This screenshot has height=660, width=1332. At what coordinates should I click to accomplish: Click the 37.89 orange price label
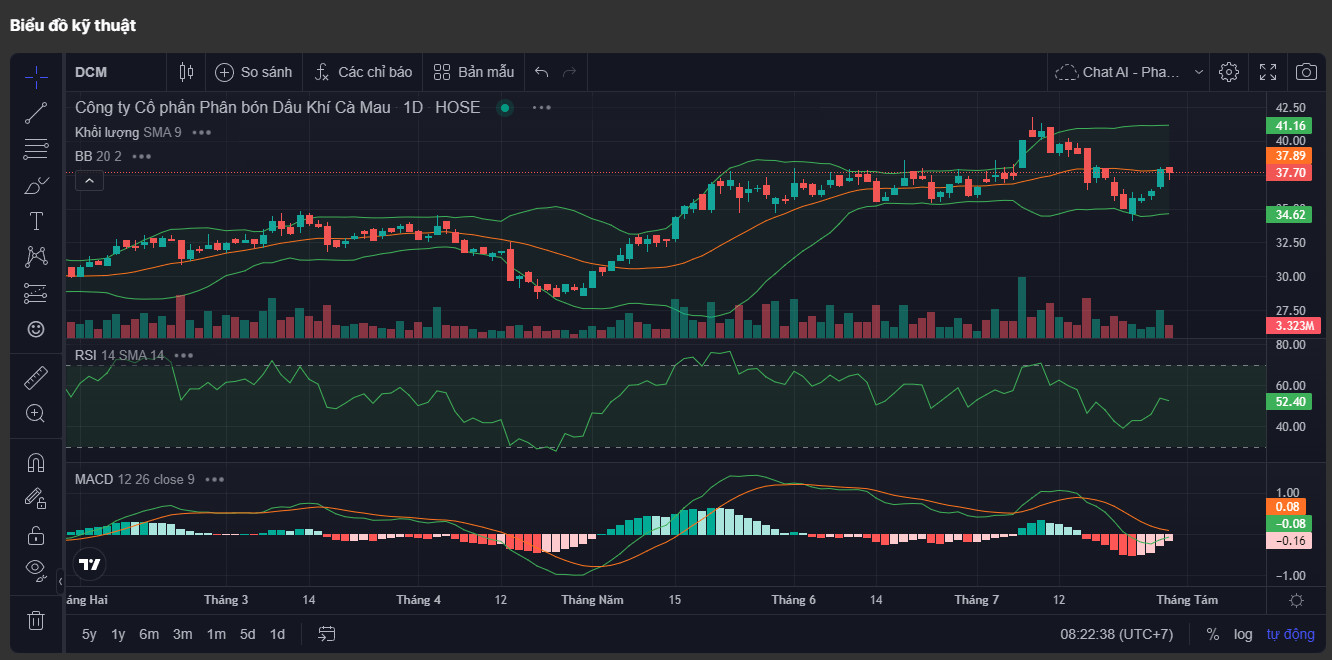click(x=1291, y=156)
